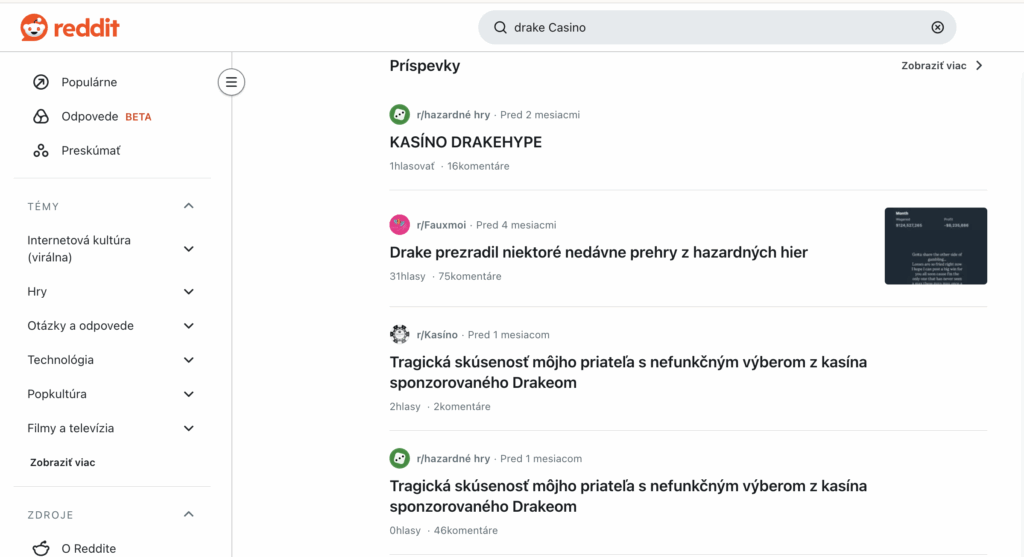Expand Filmy a televízia topic

(189, 428)
